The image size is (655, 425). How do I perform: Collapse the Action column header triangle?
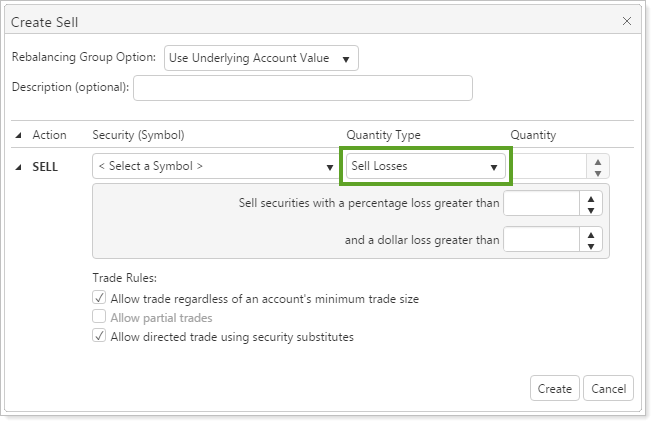tap(19, 136)
